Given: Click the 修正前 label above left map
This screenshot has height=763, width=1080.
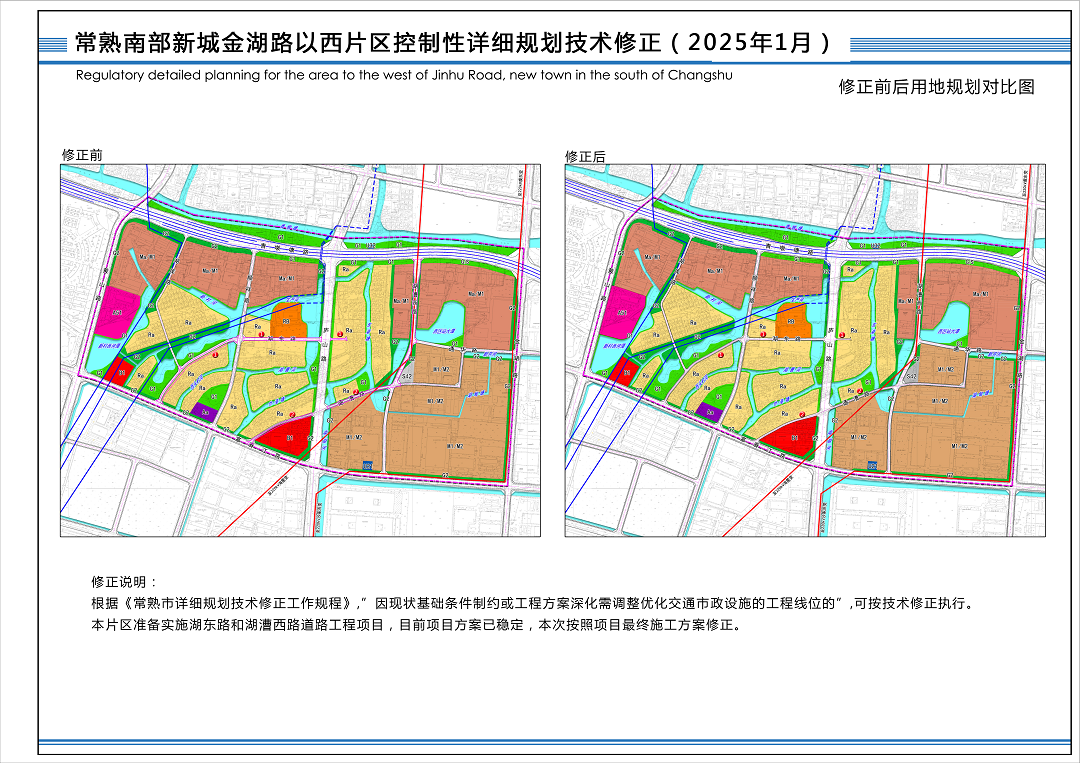Looking at the screenshot, I should (x=82, y=156).
